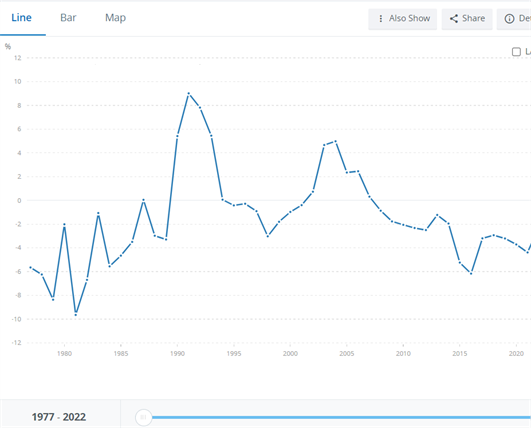Open the Map view tab
Image resolution: width=531 pixels, height=428 pixels.
[x=115, y=18]
